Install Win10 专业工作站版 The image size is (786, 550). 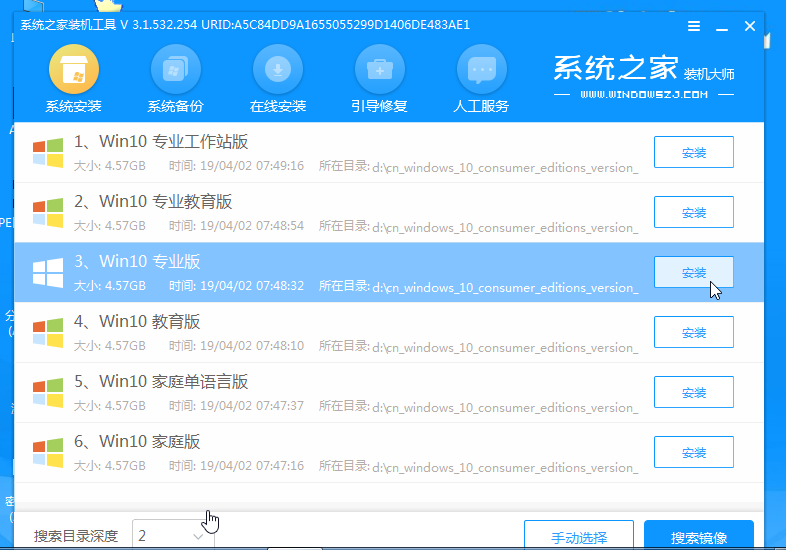coord(693,152)
